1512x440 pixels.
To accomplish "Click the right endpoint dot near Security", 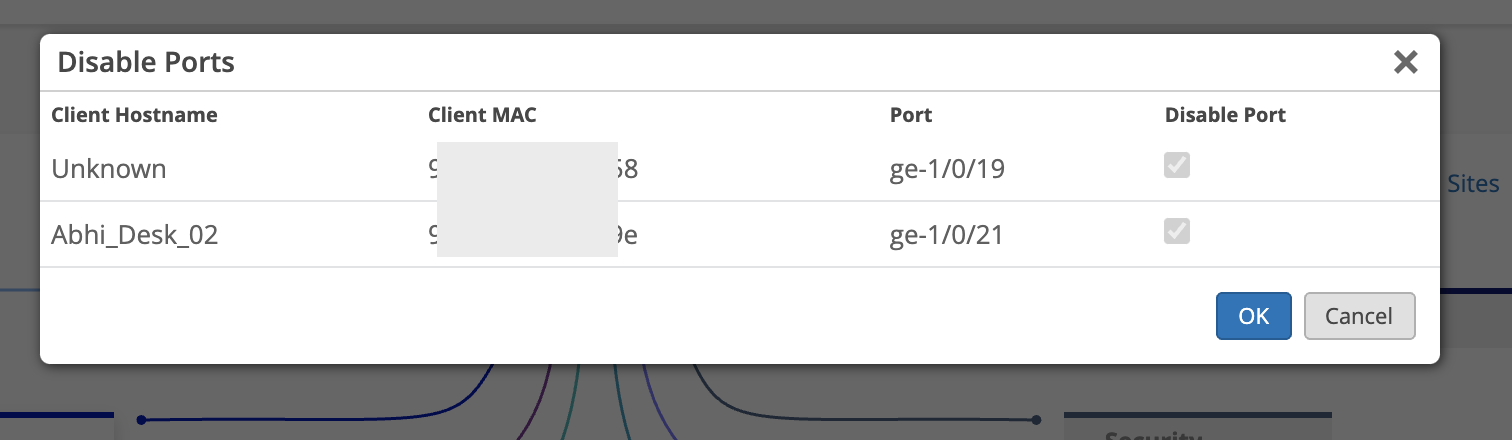I will pos(1037,419).
